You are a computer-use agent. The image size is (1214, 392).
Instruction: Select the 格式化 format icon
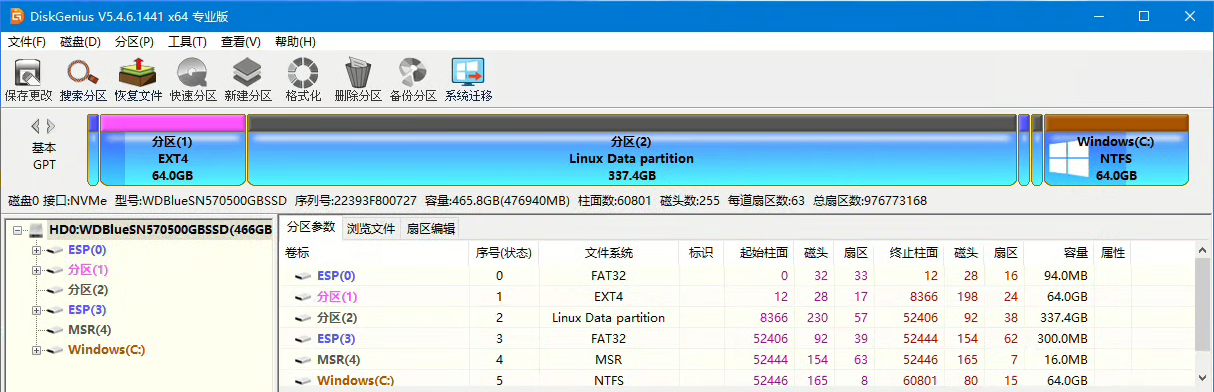tap(303, 80)
